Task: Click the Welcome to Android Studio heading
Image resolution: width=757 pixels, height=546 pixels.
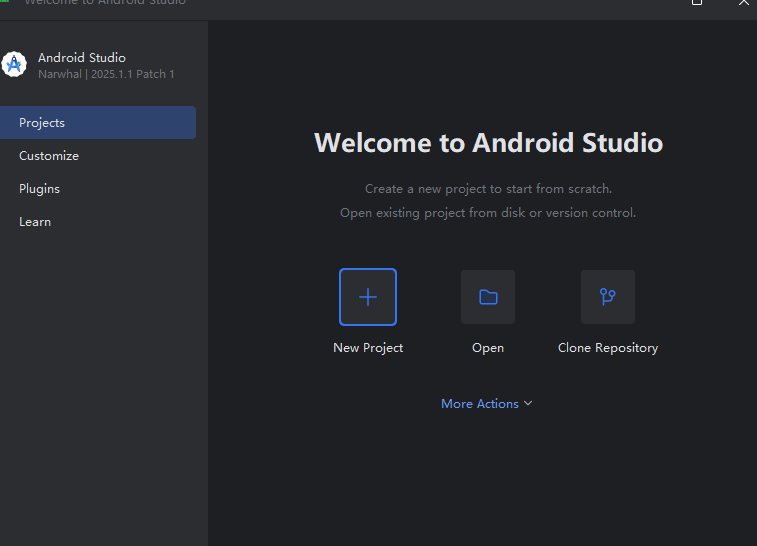Action: pyautogui.click(x=488, y=143)
